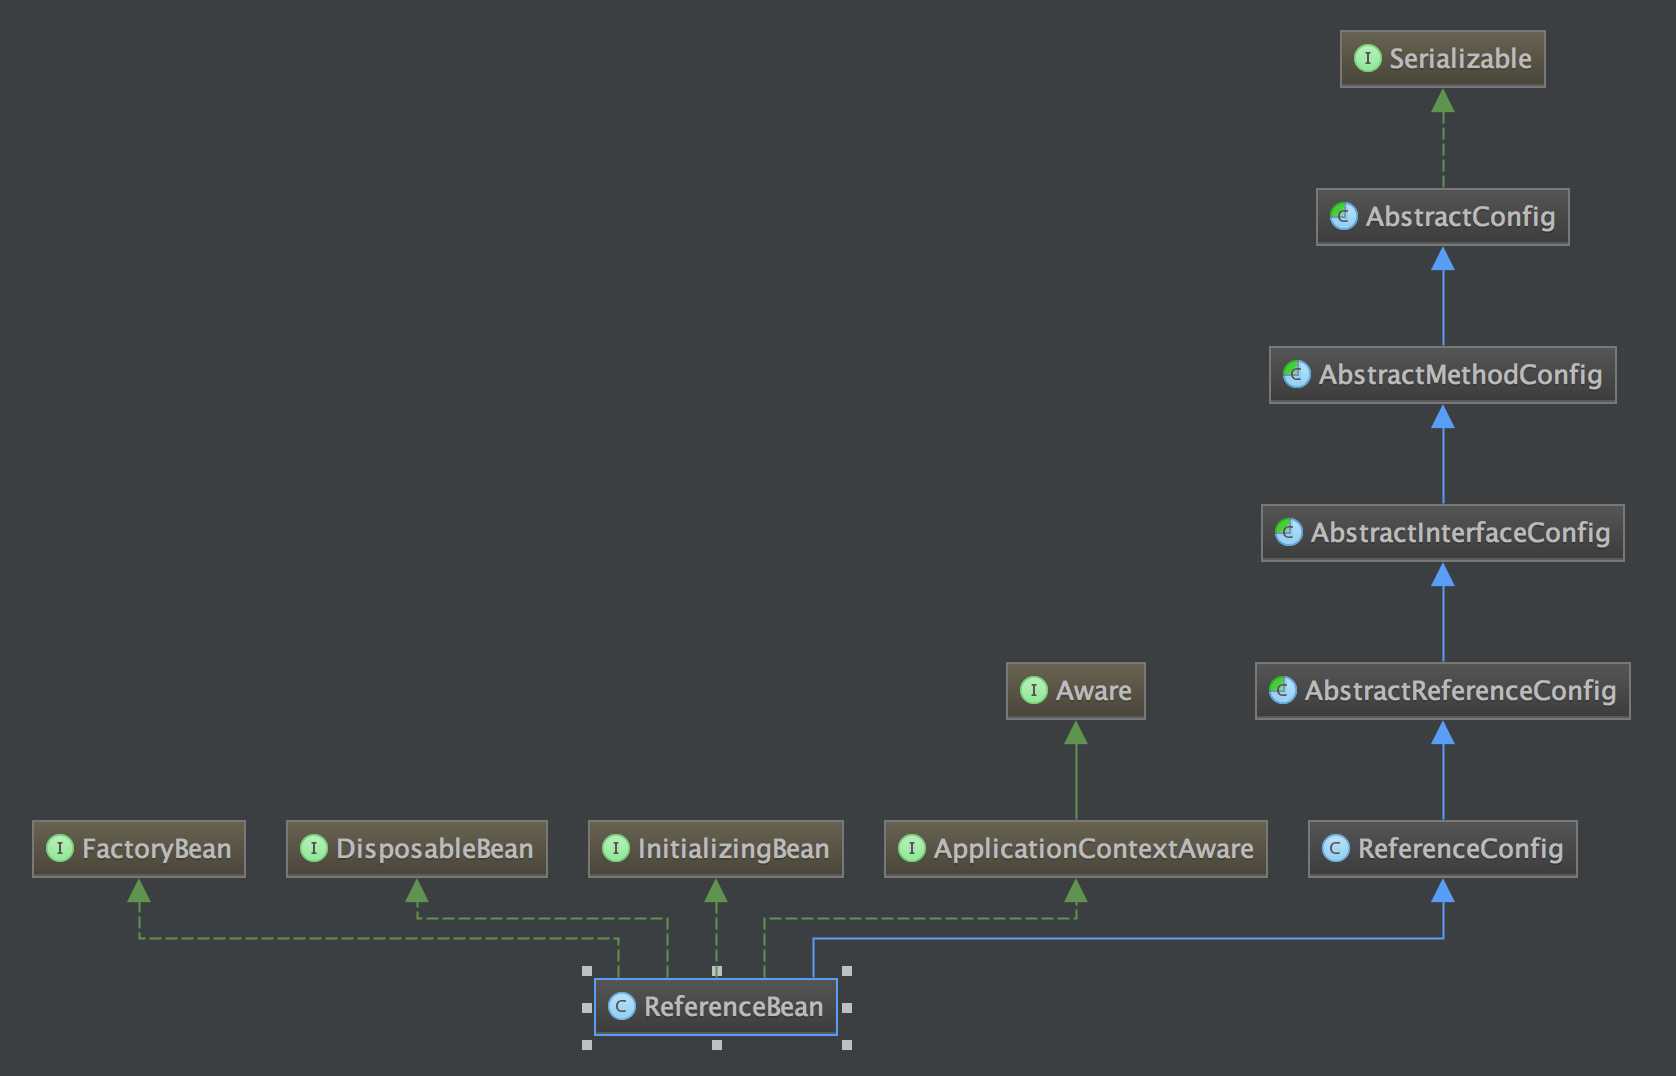Screen dimensions: 1676x1076
Task: Click the icon beside AbstractInterfaceConfig label
Action: [1288, 532]
